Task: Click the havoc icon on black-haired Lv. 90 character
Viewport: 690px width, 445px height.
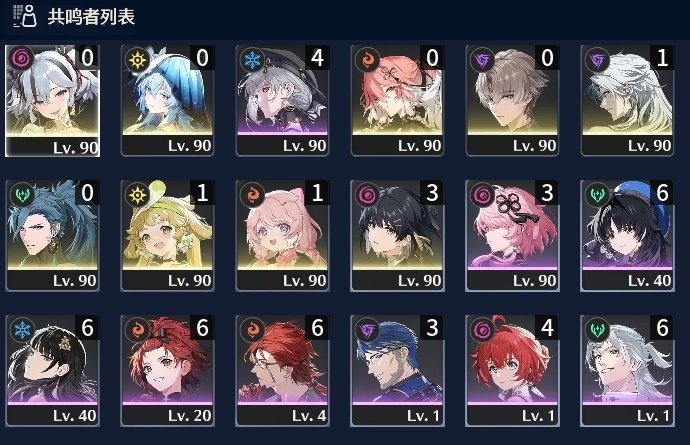Action: 368,194
